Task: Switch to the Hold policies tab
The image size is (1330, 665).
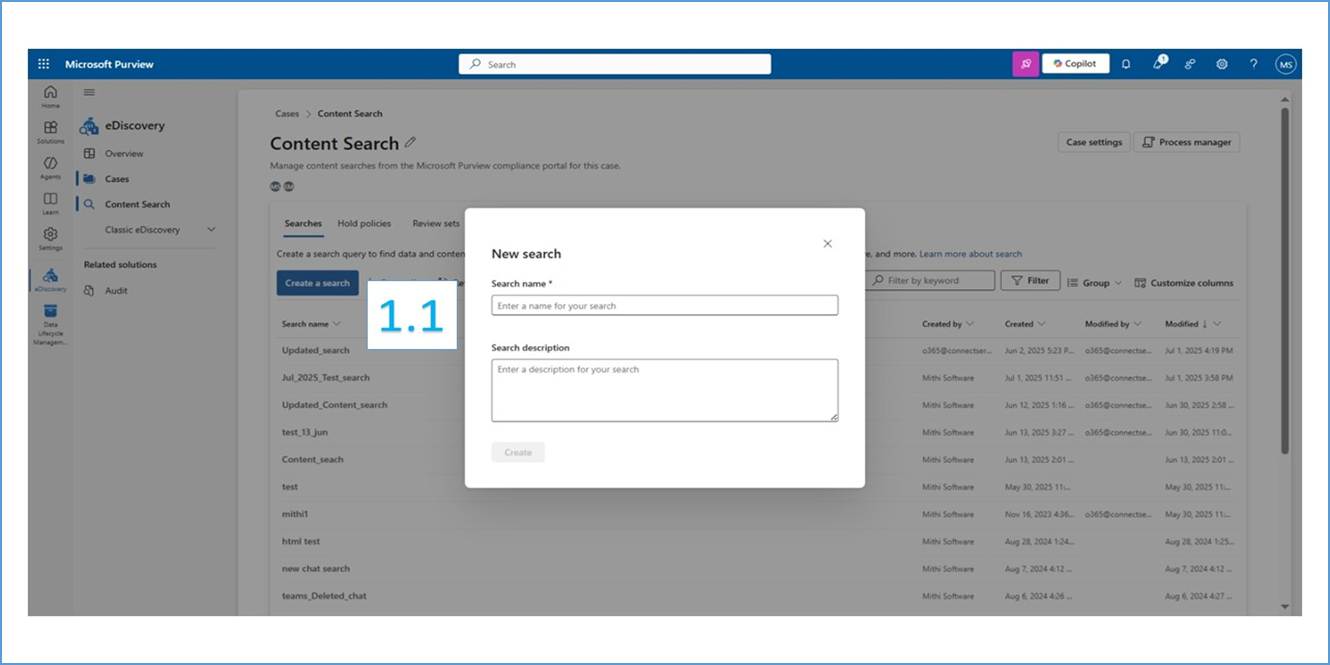Action: pos(364,223)
